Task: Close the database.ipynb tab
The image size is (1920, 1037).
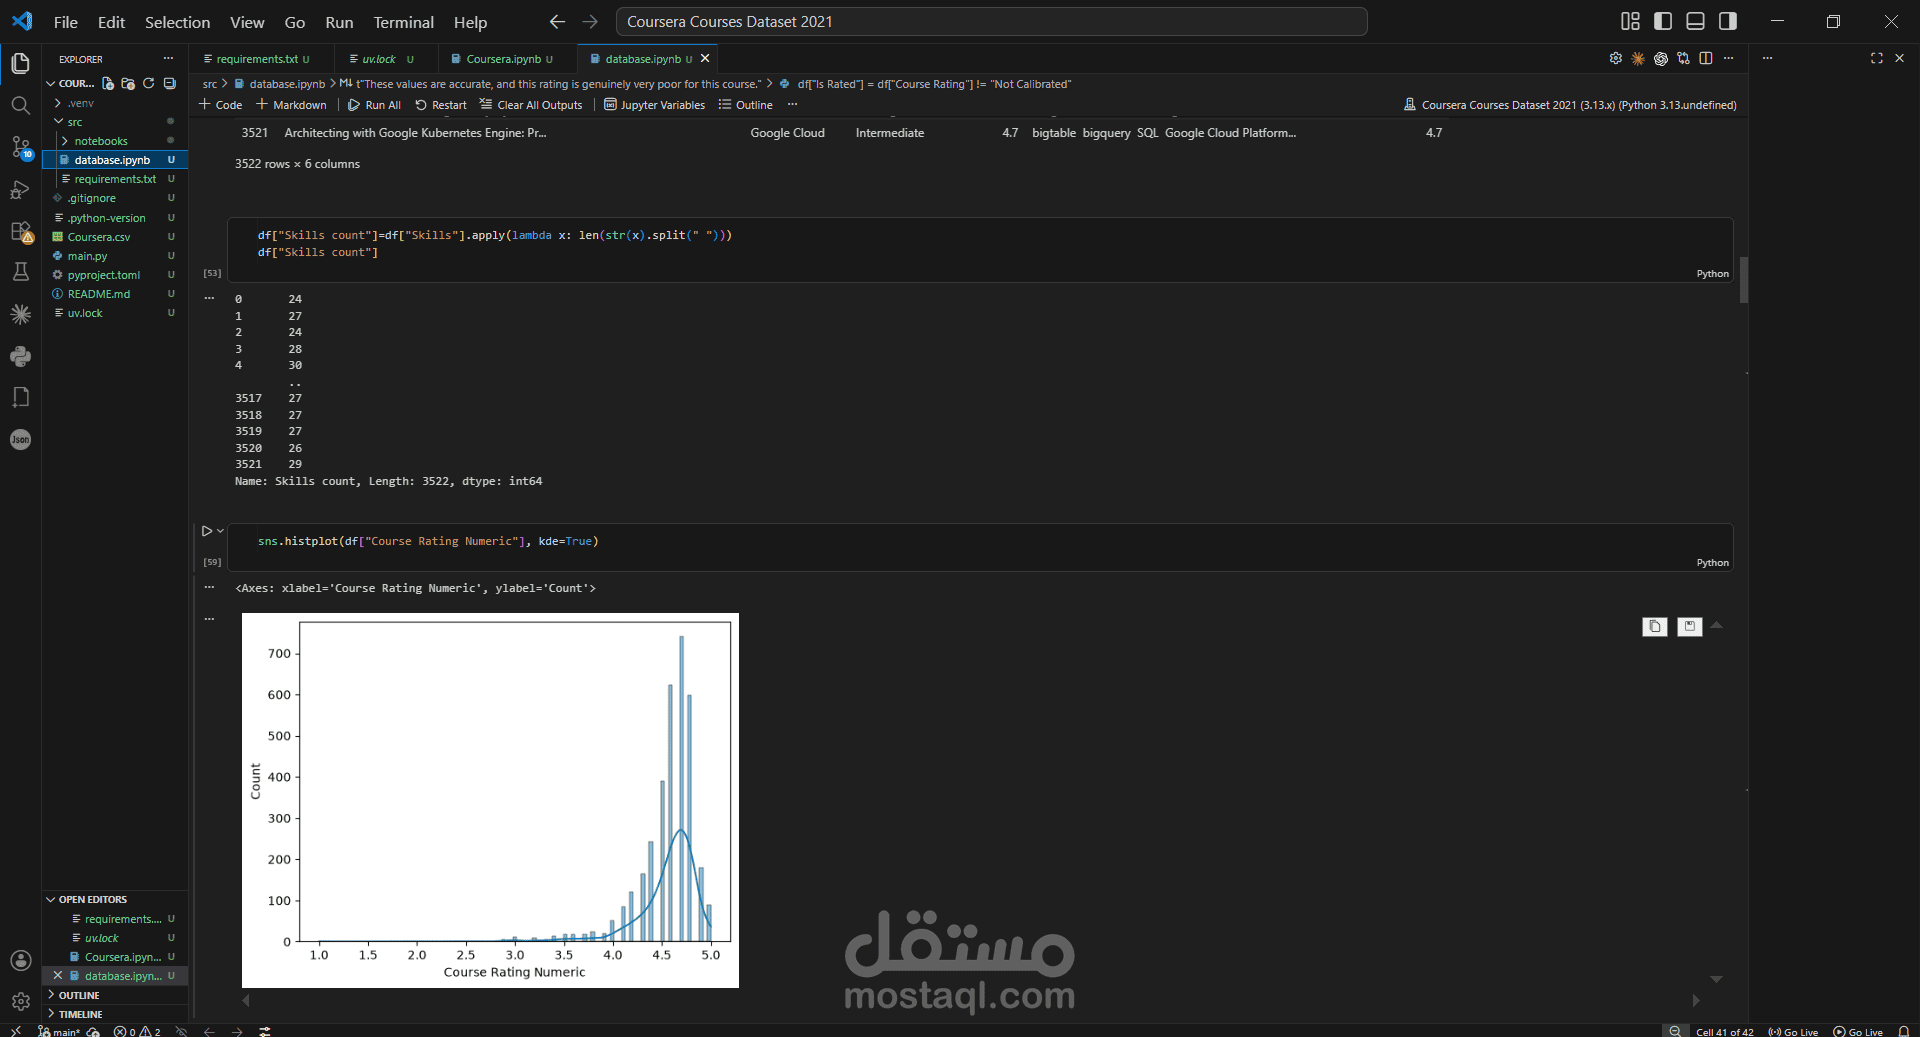Action: tap(705, 59)
